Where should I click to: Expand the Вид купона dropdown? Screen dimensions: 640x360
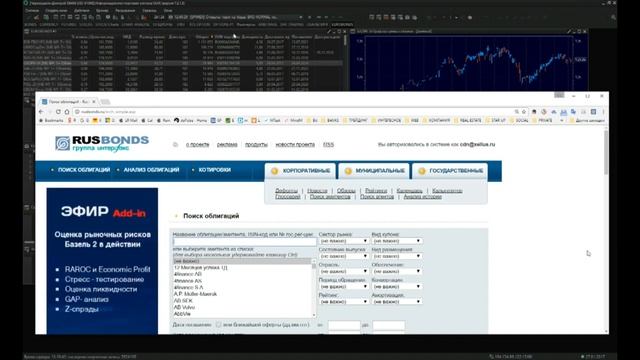[397, 241]
